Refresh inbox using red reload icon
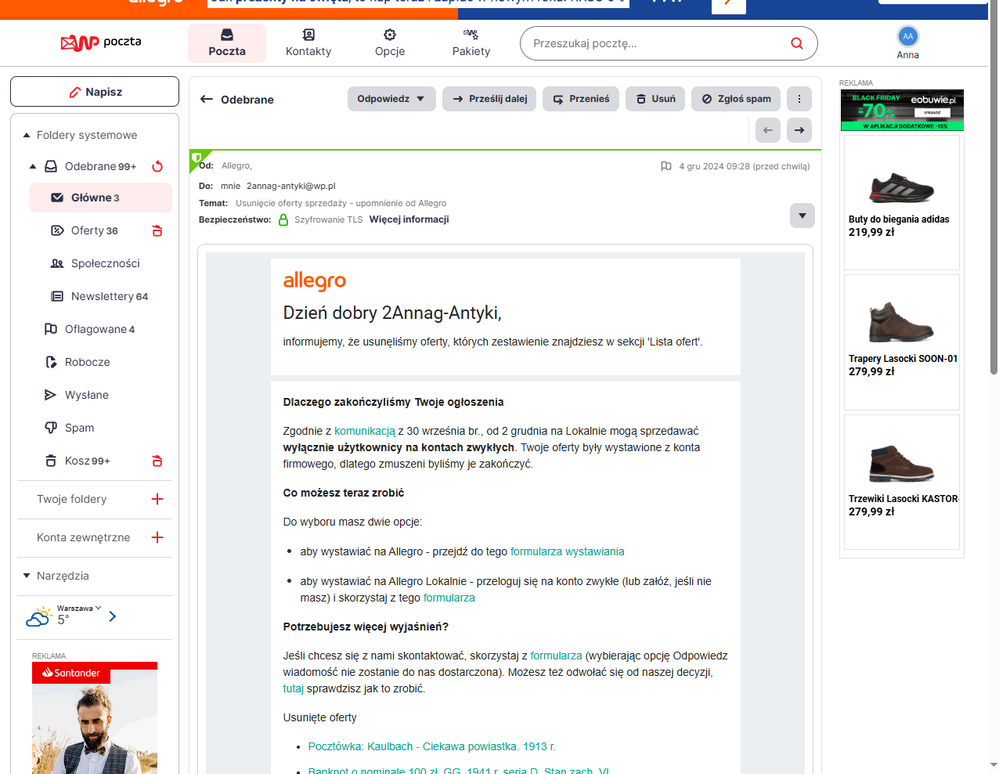This screenshot has width=999, height=774. pyautogui.click(x=157, y=166)
